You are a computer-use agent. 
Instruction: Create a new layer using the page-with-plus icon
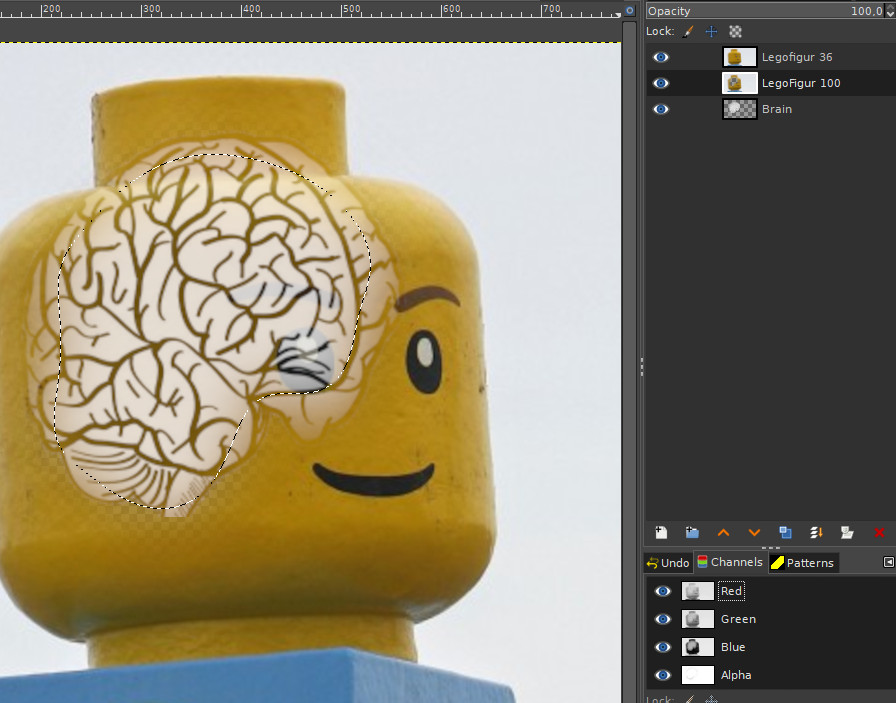point(661,533)
